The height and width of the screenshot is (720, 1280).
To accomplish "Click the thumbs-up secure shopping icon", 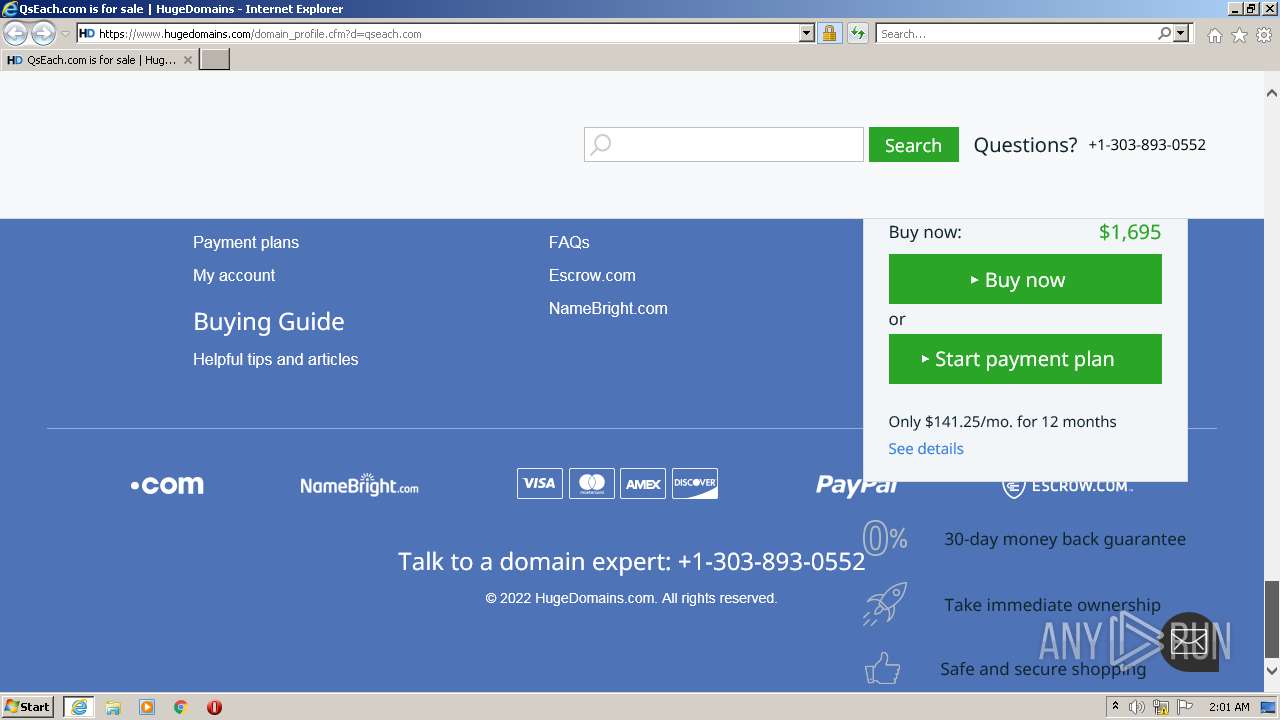I will point(882,668).
